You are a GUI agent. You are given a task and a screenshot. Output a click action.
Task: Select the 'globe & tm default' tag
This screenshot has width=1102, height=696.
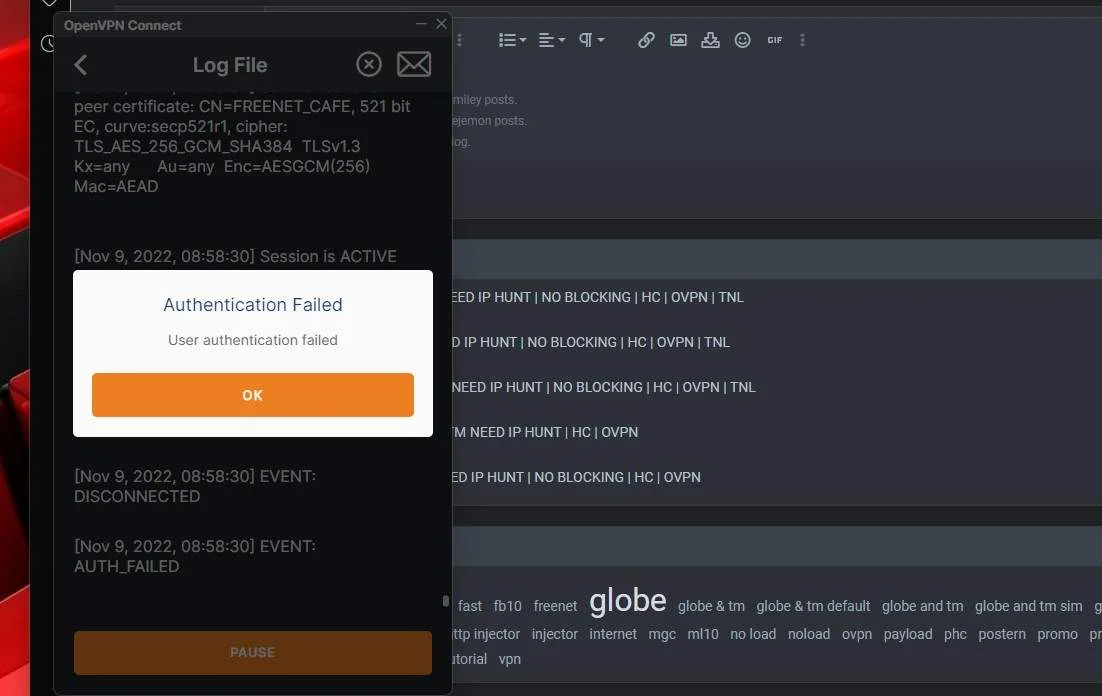[x=813, y=606]
